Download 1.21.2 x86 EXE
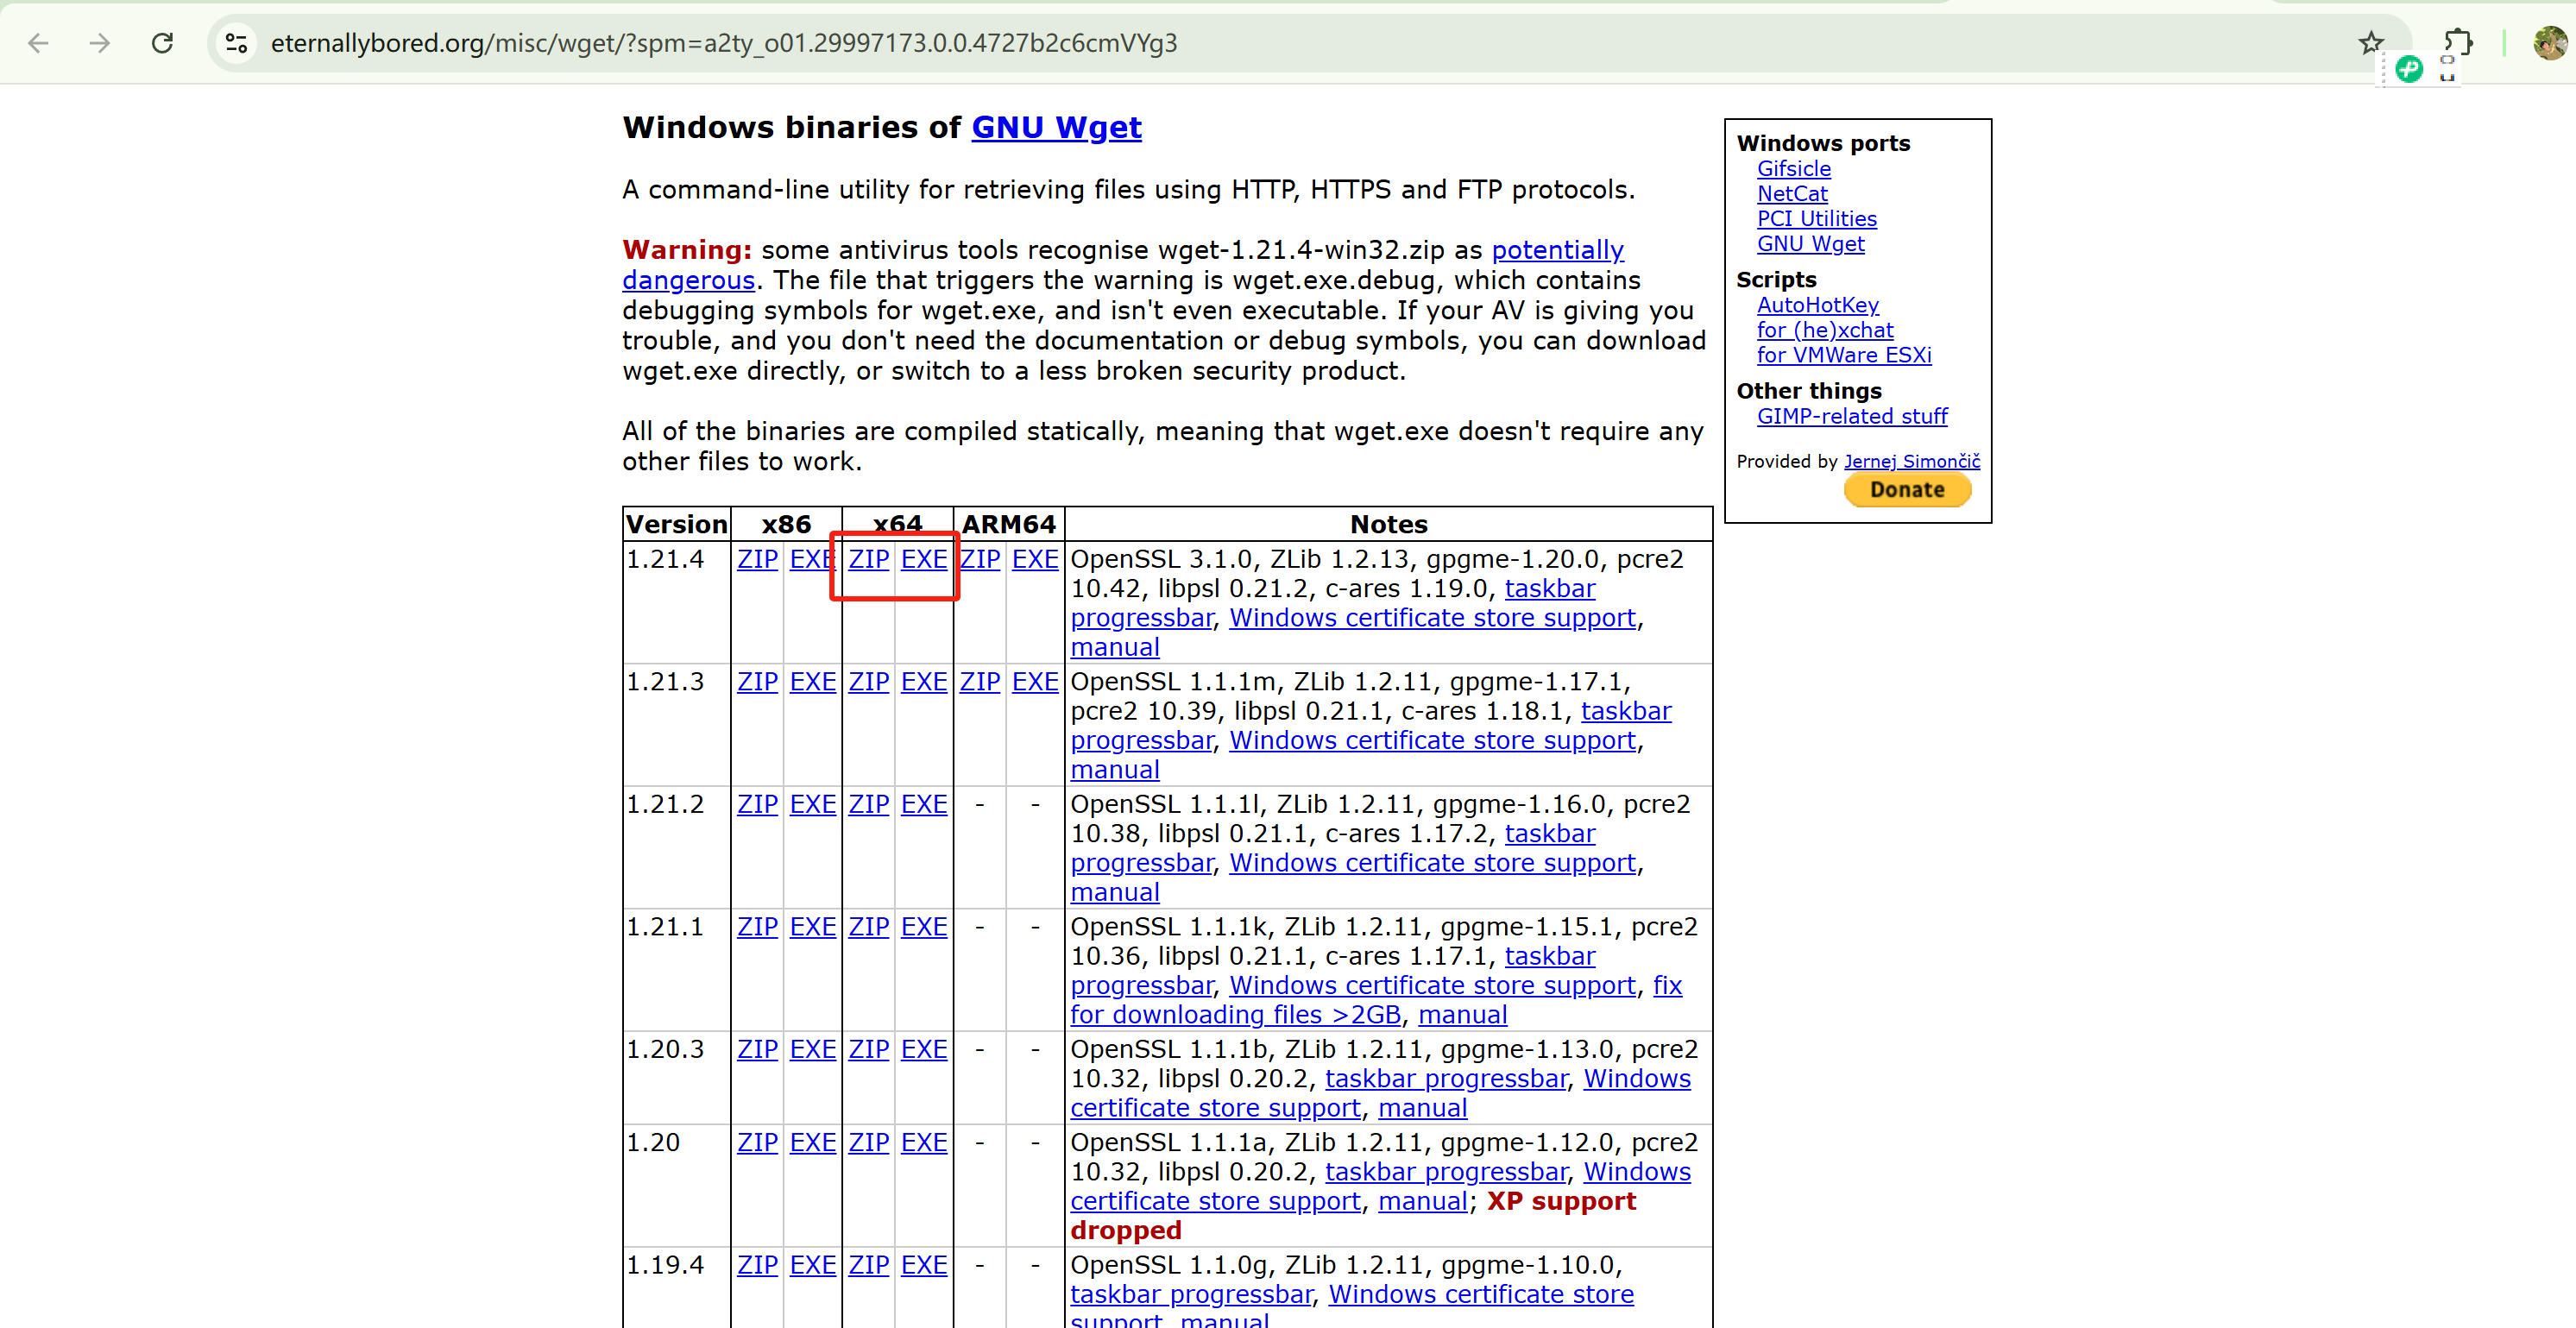 pos(812,804)
